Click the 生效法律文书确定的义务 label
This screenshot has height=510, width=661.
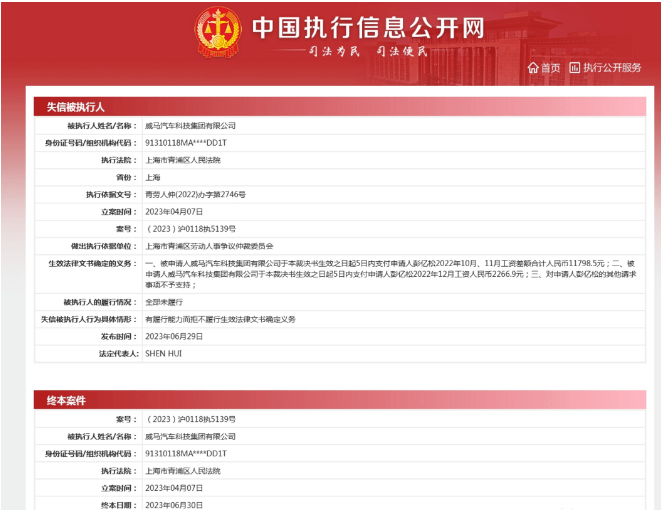pos(93,263)
